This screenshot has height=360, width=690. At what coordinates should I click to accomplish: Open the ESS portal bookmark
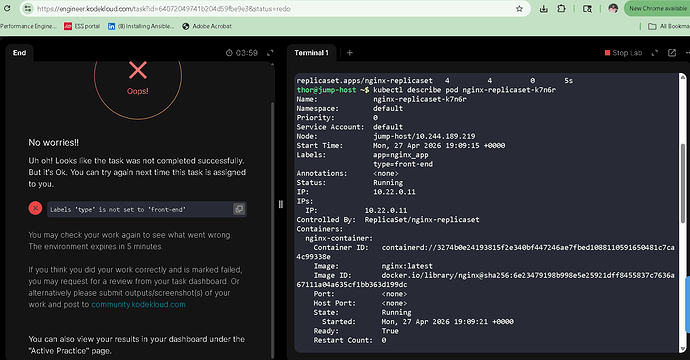(82, 26)
